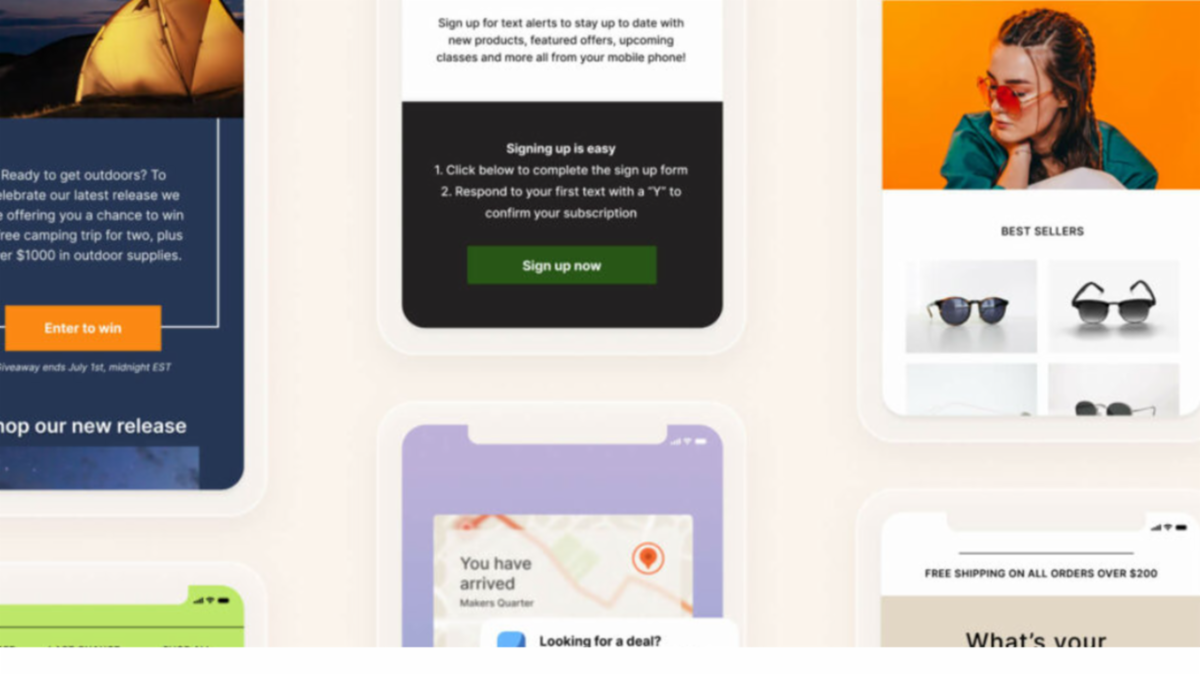Select the bottom-right aviator sunglasses thumbnail
Viewport: 1200px width, 675px height.
click(1114, 389)
